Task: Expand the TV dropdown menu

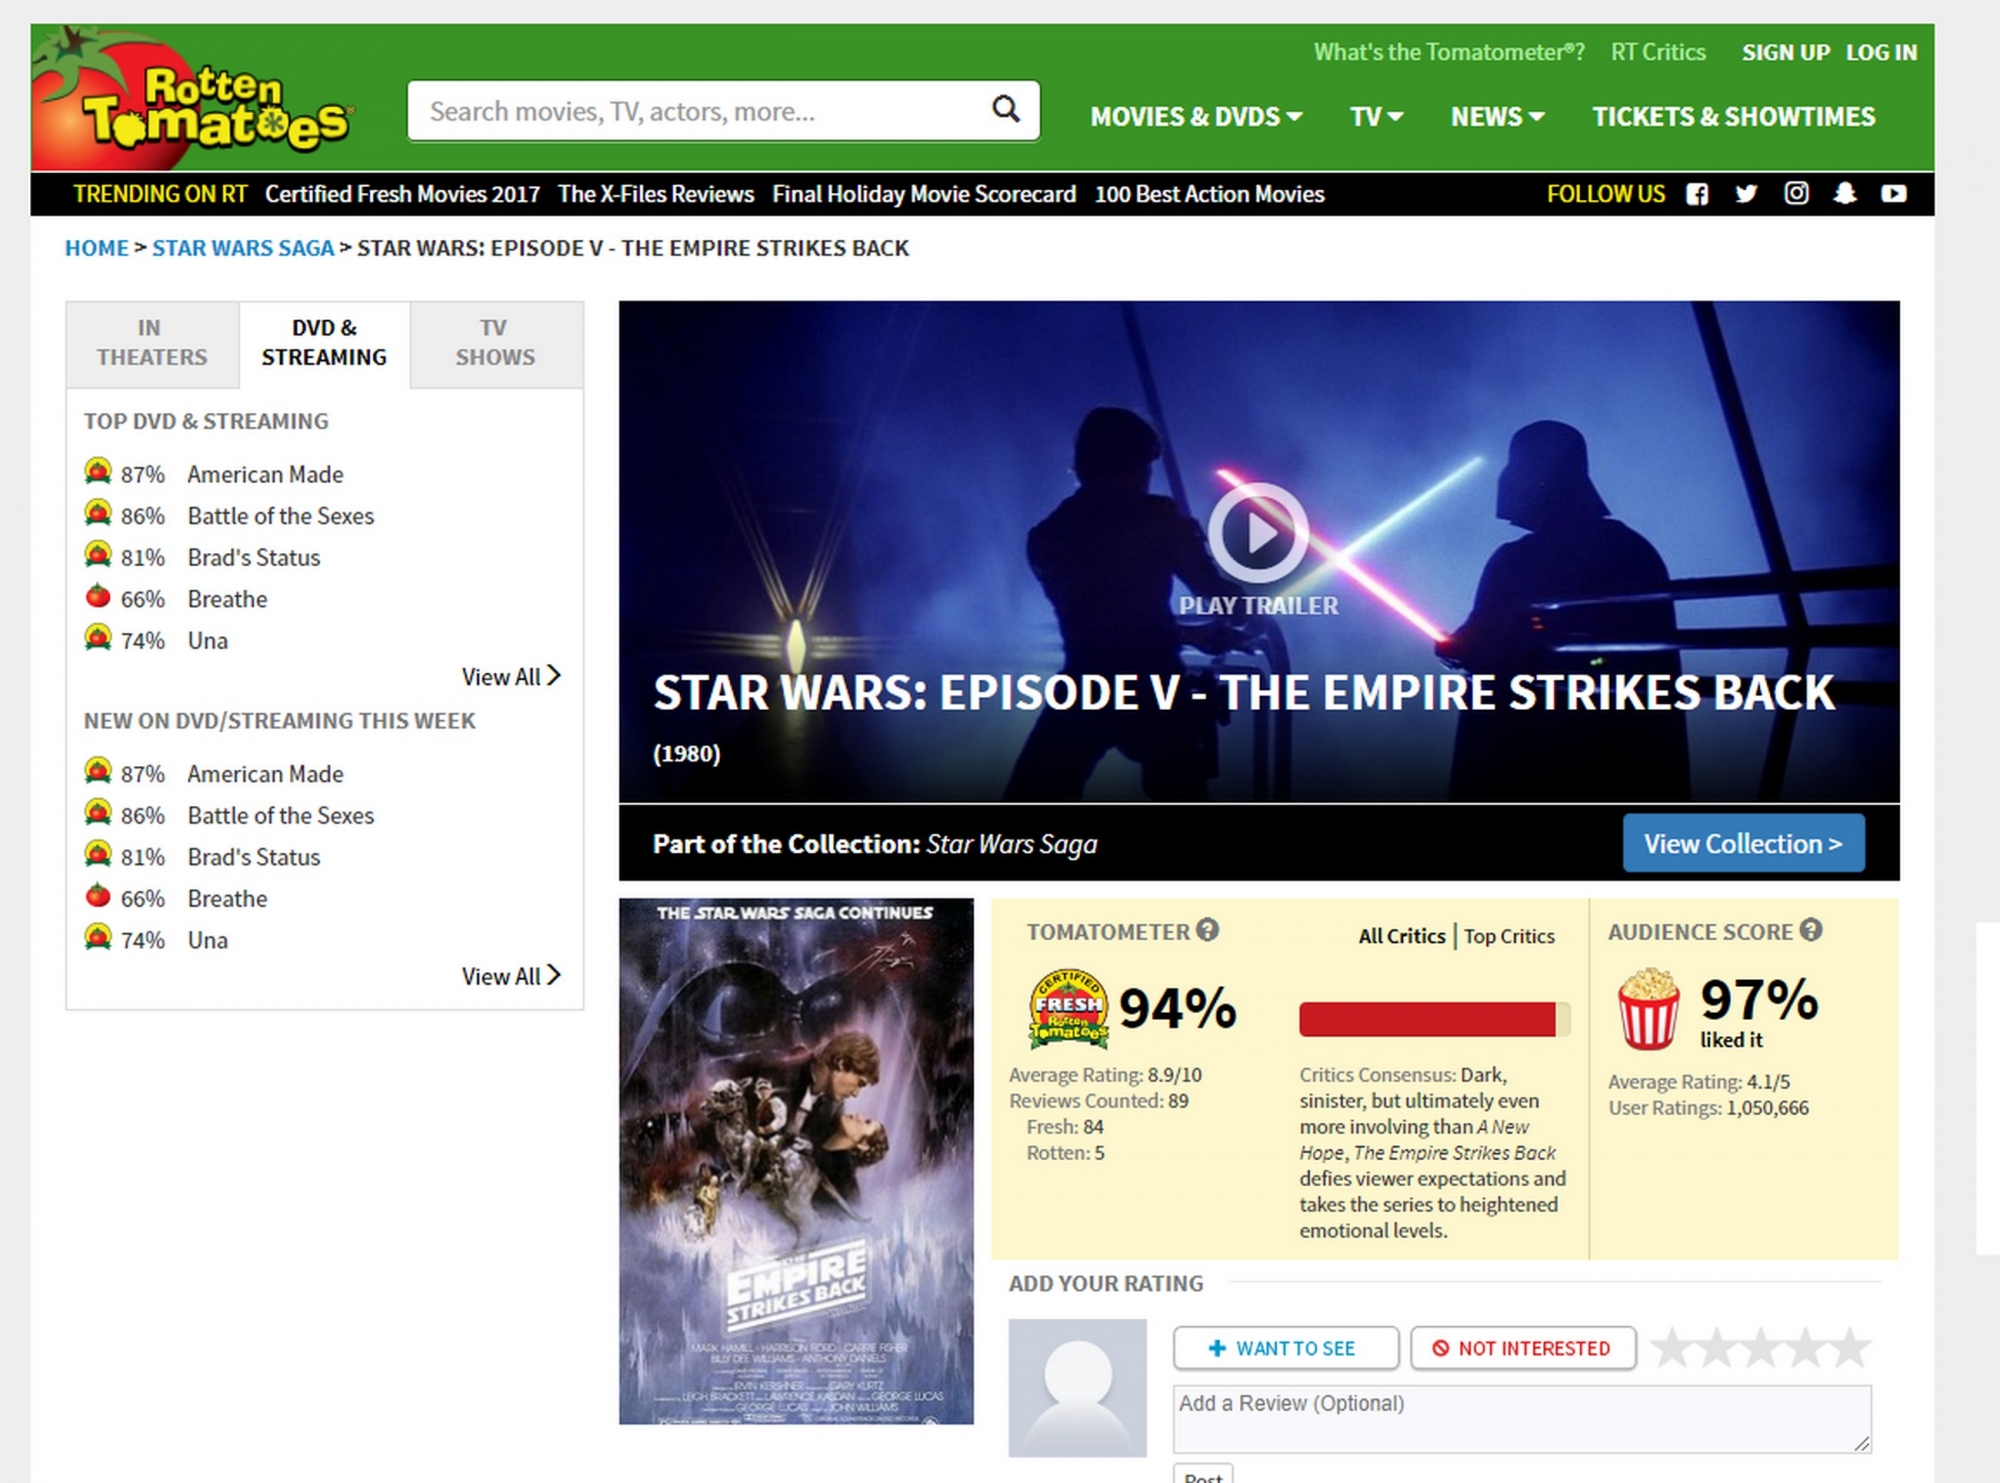Action: pos(1376,117)
